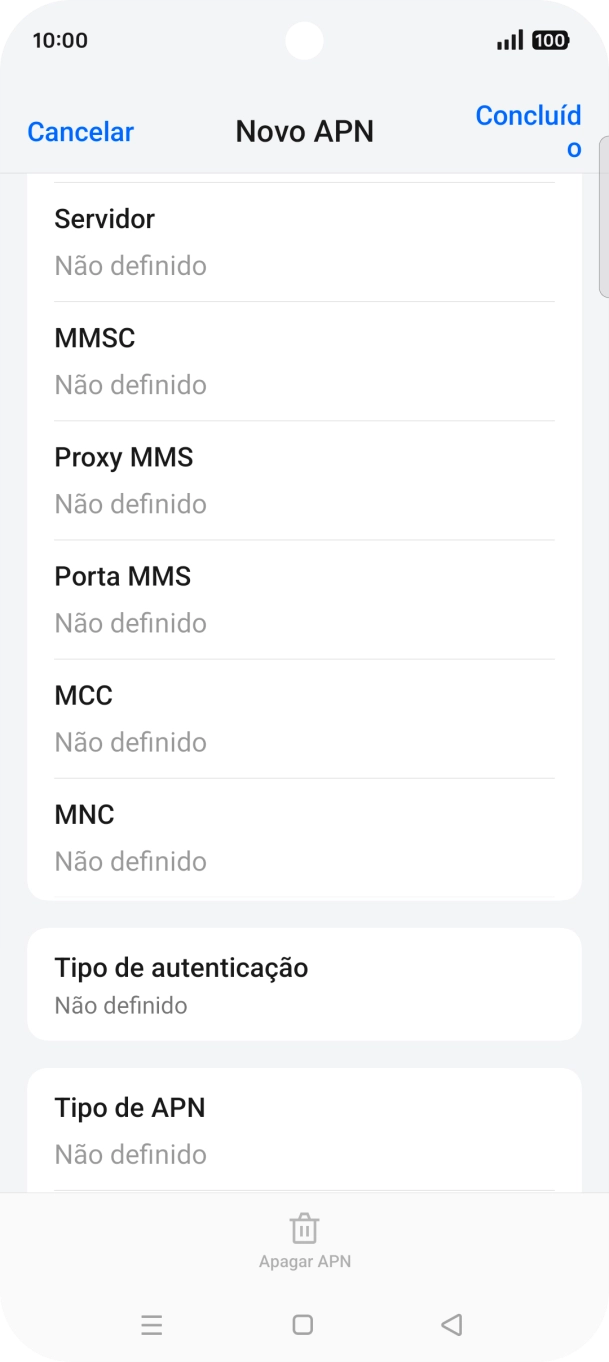This screenshot has width=609, height=1362.
Task: Click the scrollbar handle on right edge
Action: [x=603, y=217]
